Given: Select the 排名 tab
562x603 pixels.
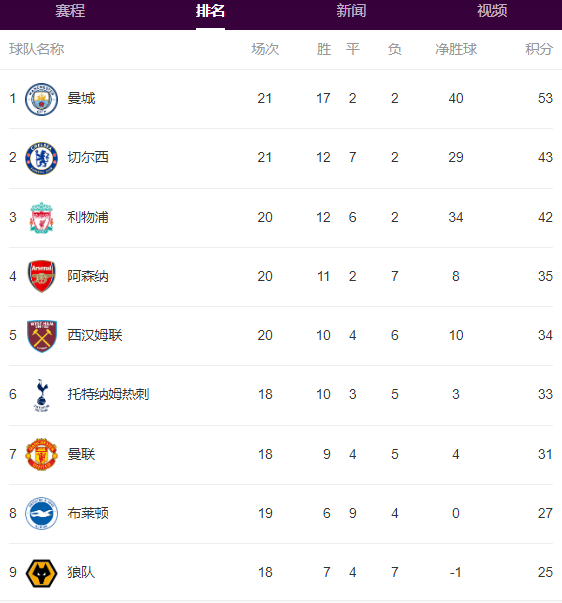Looking at the screenshot, I should point(210,11).
